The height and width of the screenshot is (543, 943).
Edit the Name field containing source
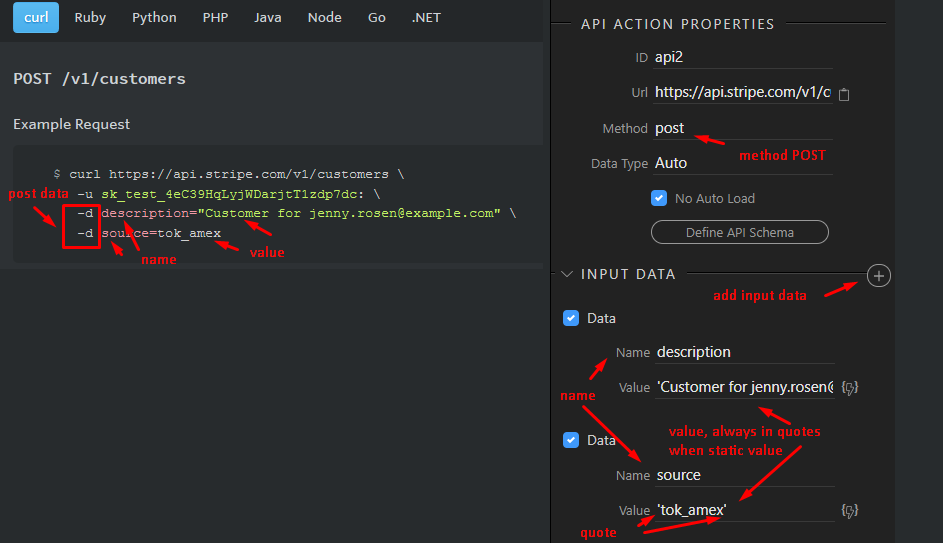point(745,475)
